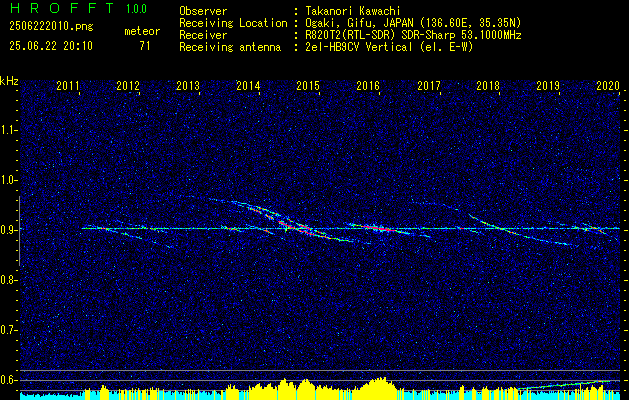Click the Receiver value R820T2 SDR-Sharp

[412, 35]
